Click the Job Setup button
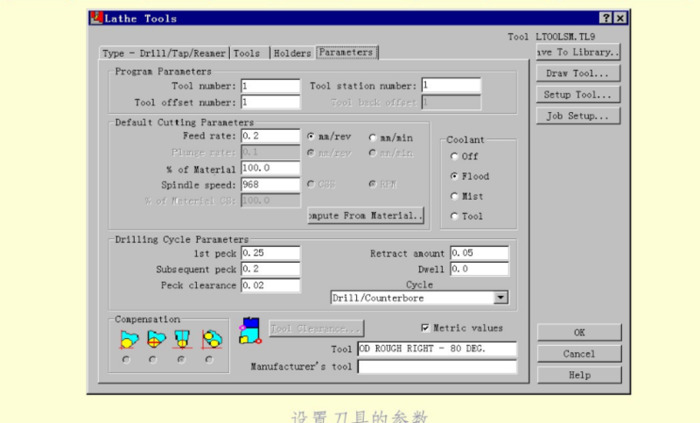 577,116
